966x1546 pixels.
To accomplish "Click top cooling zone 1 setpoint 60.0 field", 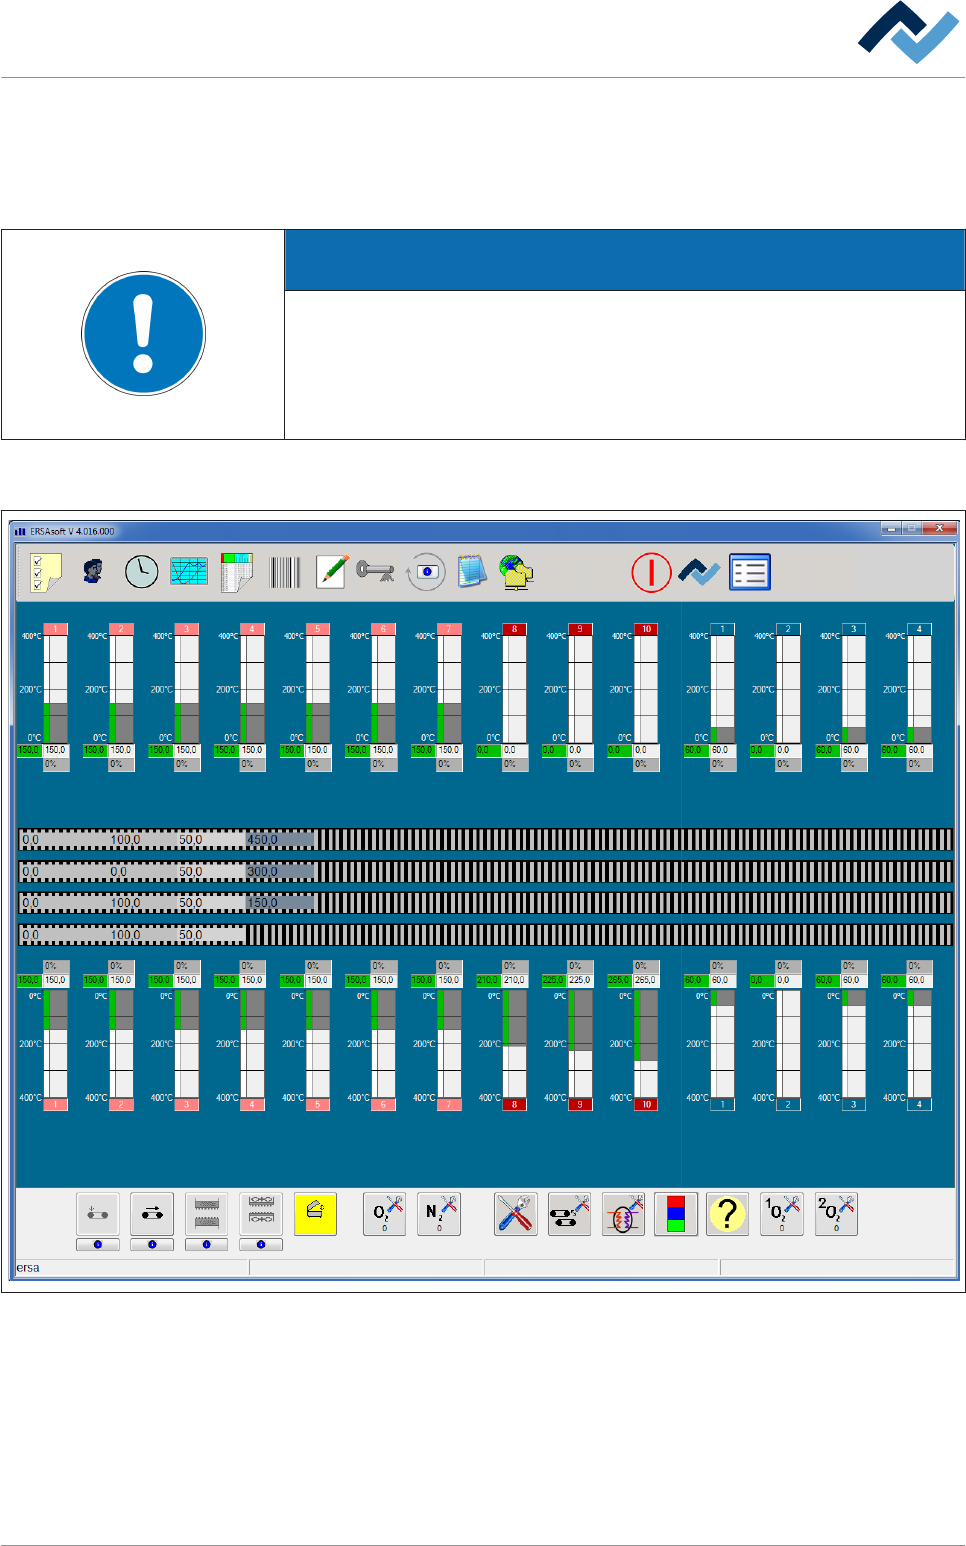I will pos(723,750).
